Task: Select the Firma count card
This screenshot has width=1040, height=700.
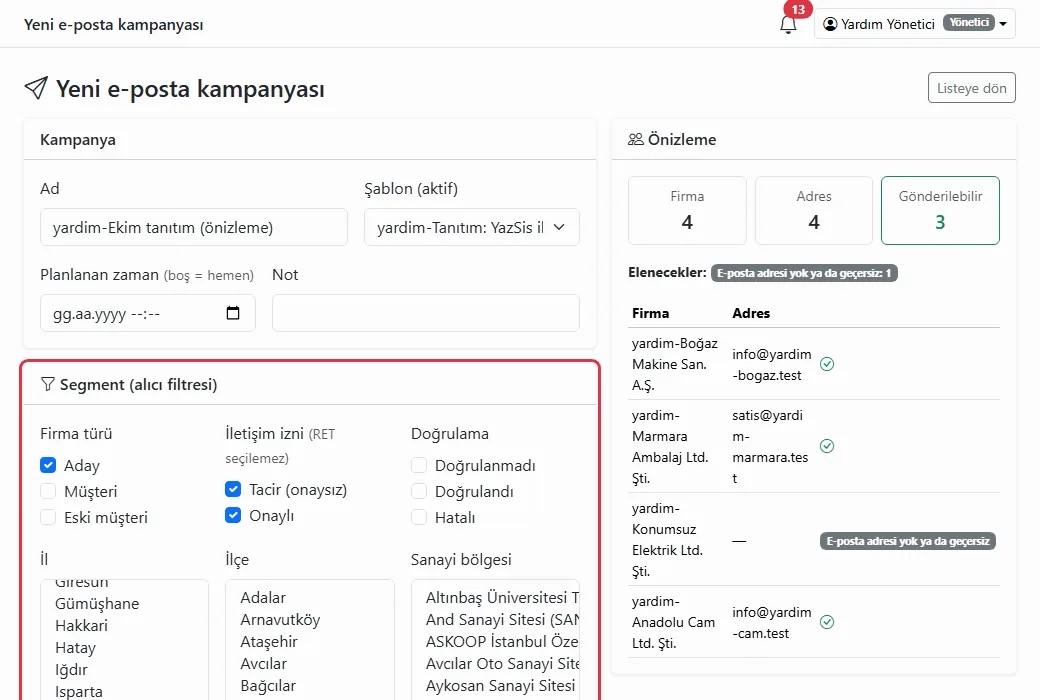Action: (x=687, y=210)
